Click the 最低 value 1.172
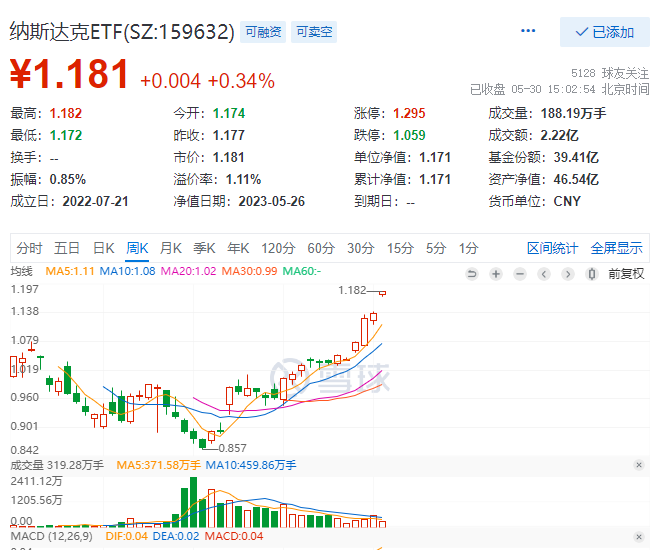The height and width of the screenshot is (550, 657). (66, 135)
